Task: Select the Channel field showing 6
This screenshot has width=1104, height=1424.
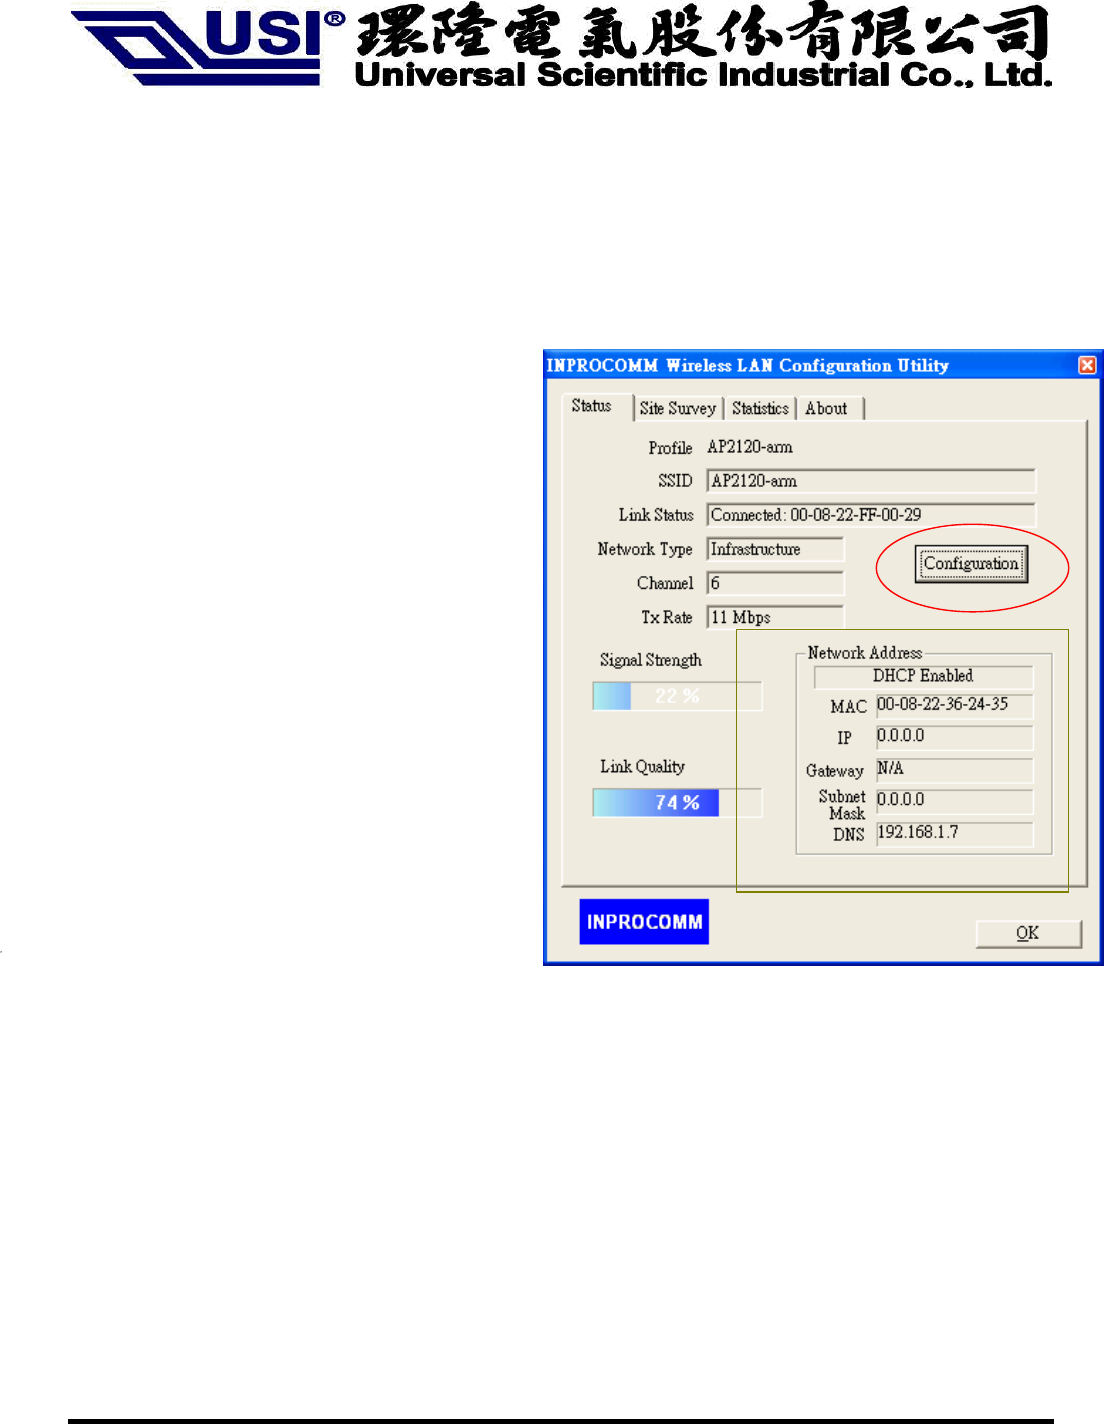Action: pyautogui.click(x=775, y=583)
